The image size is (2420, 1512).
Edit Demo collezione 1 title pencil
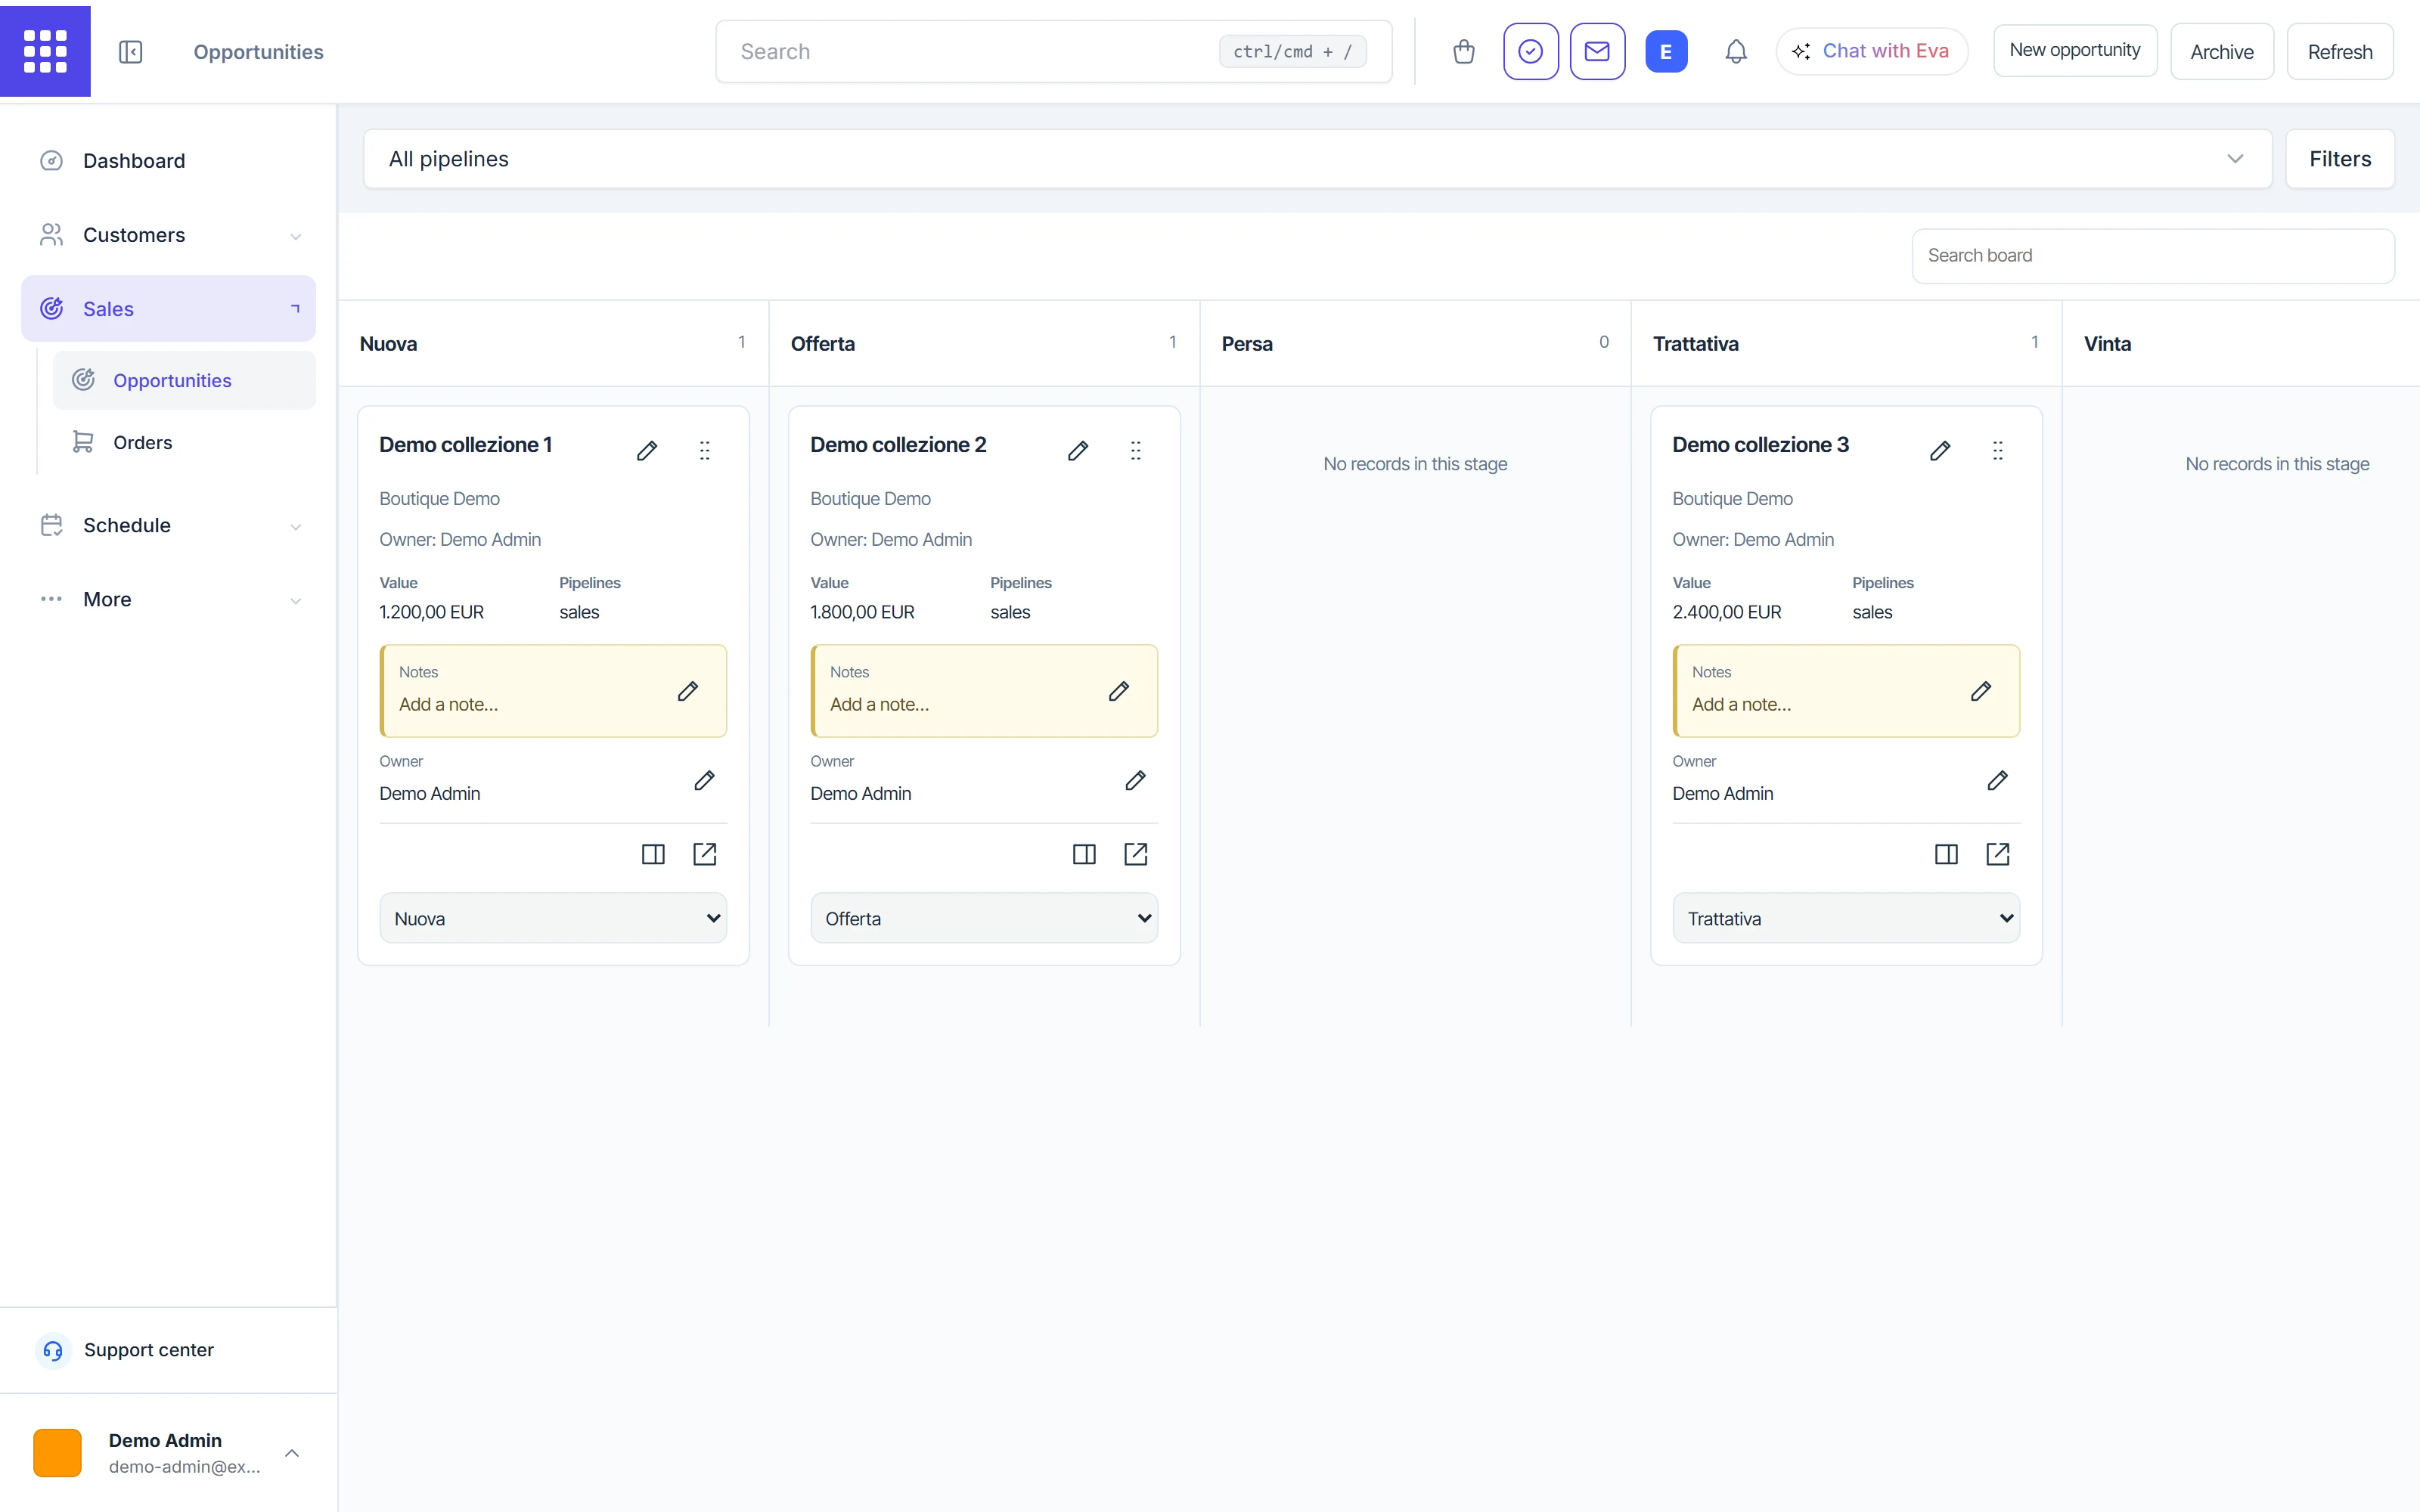coord(647,451)
